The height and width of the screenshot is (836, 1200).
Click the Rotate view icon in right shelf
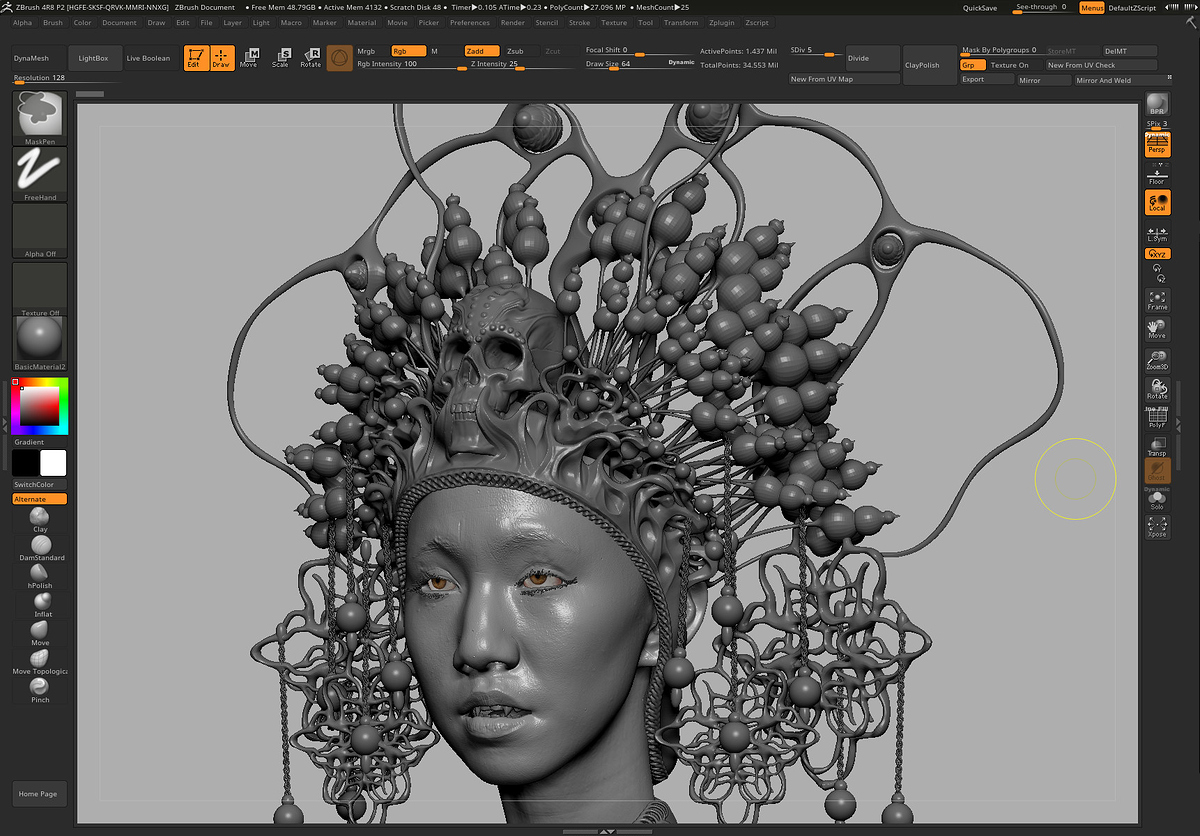click(x=1157, y=389)
